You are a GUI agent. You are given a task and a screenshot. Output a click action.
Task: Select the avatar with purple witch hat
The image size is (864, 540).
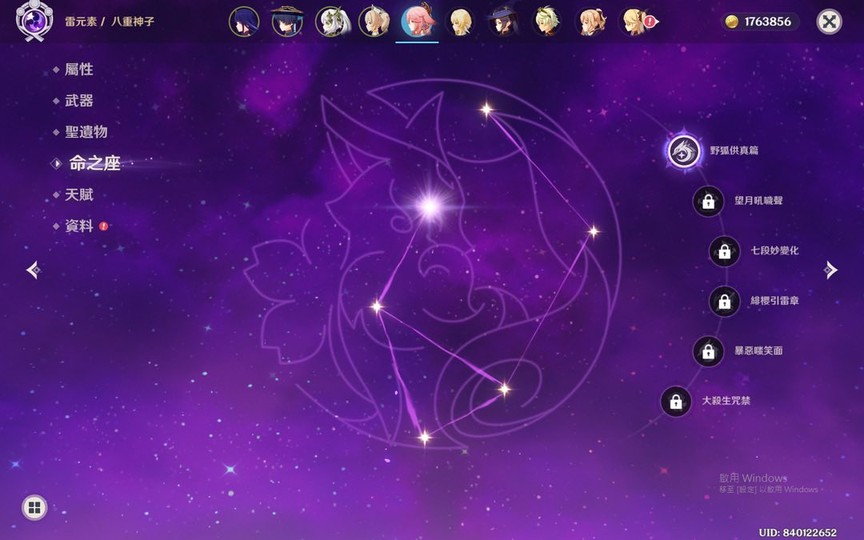(504, 21)
